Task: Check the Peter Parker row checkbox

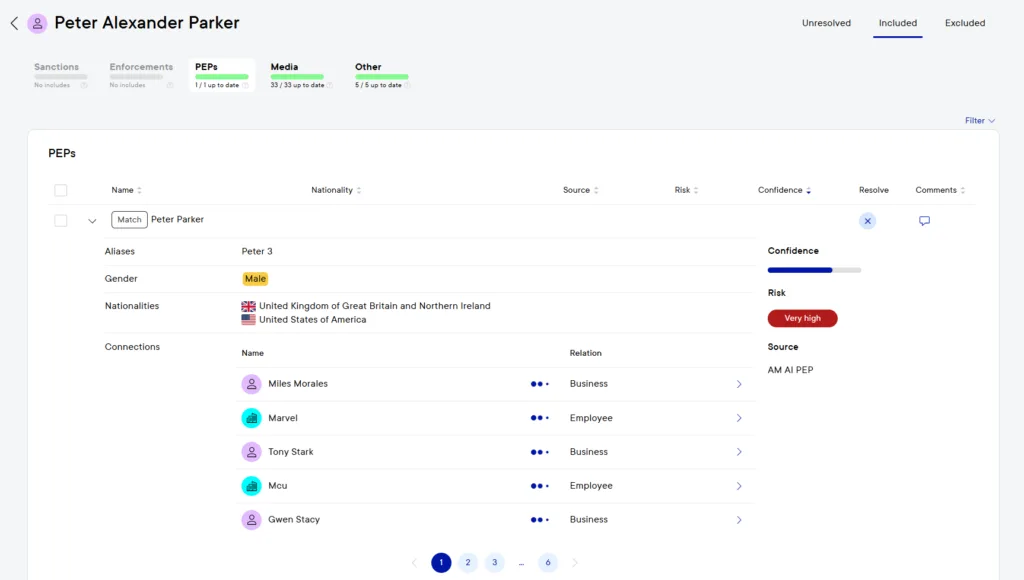Action: click(x=61, y=221)
